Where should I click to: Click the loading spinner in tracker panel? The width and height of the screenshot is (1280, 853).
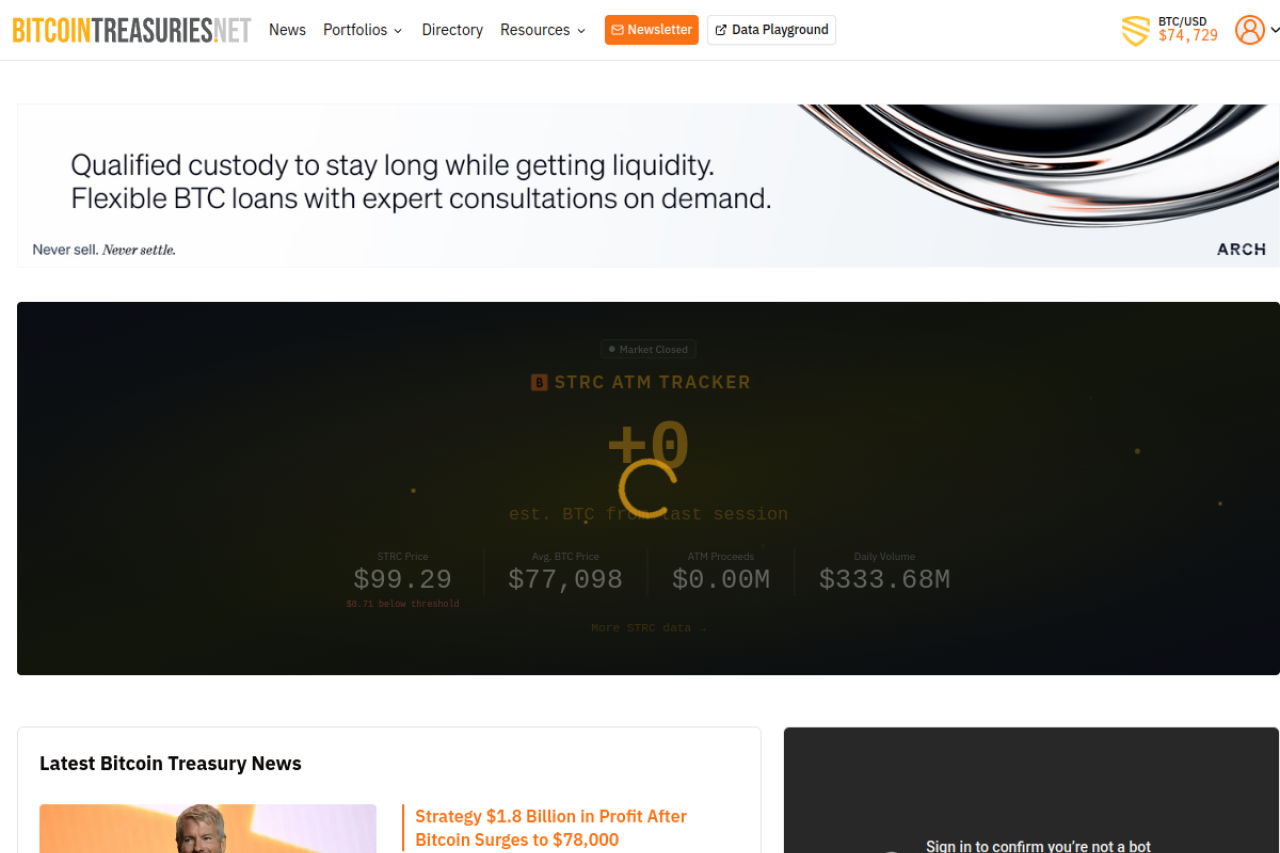tap(648, 489)
